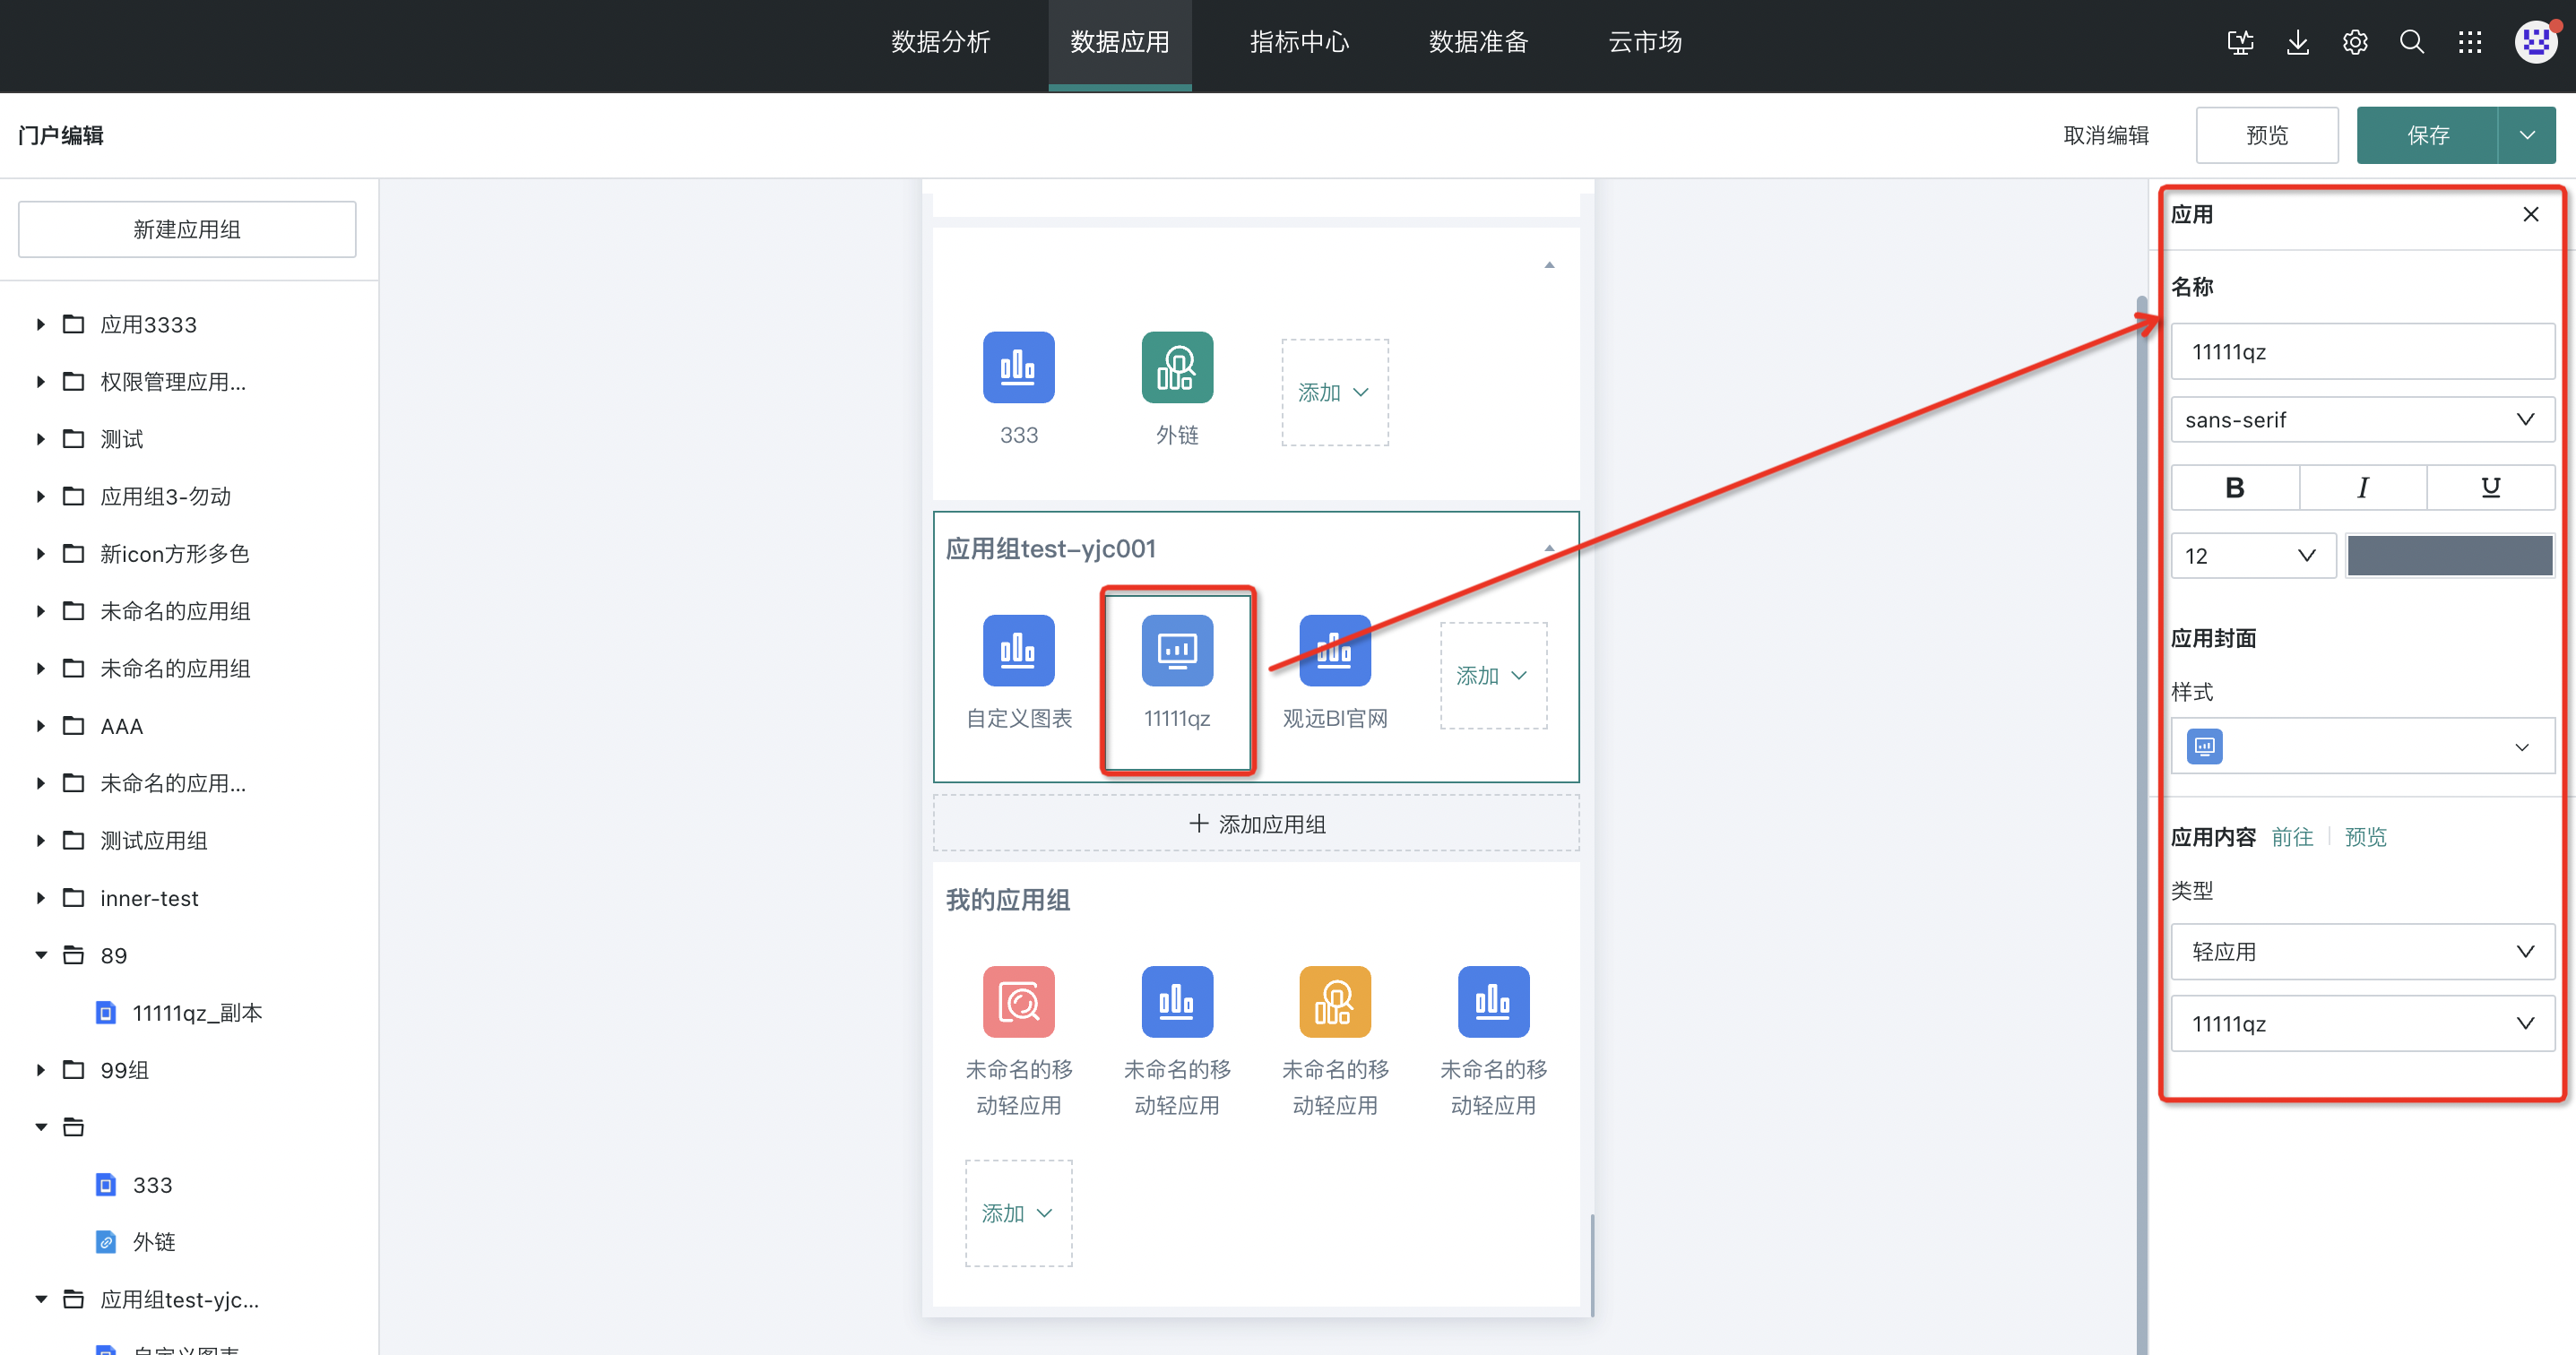Click the download icon in top bar
Screen dimensions: 2576x1355
click(x=2297, y=42)
